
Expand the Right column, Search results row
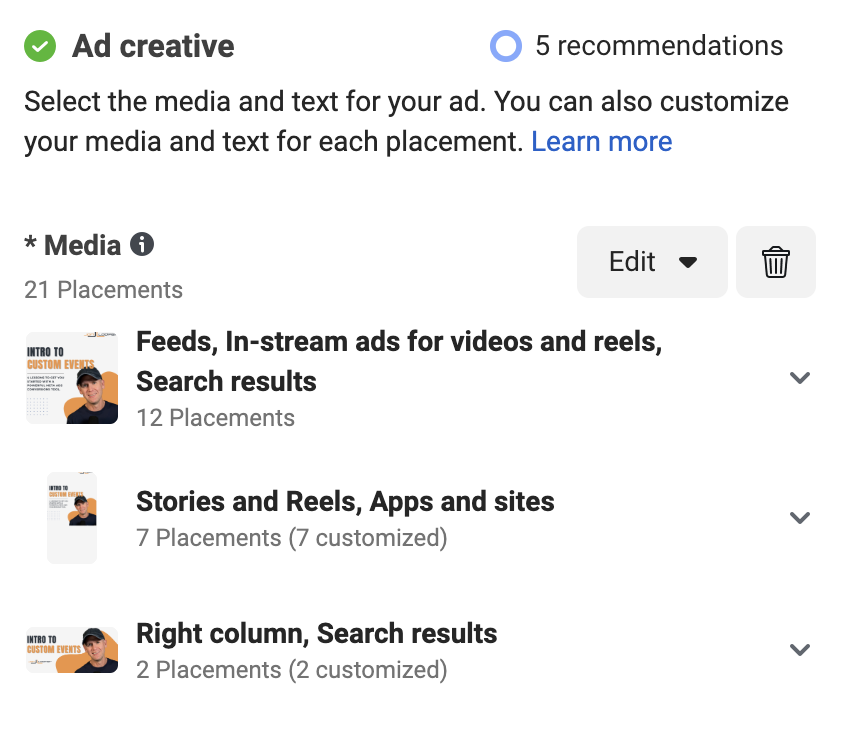coord(799,649)
